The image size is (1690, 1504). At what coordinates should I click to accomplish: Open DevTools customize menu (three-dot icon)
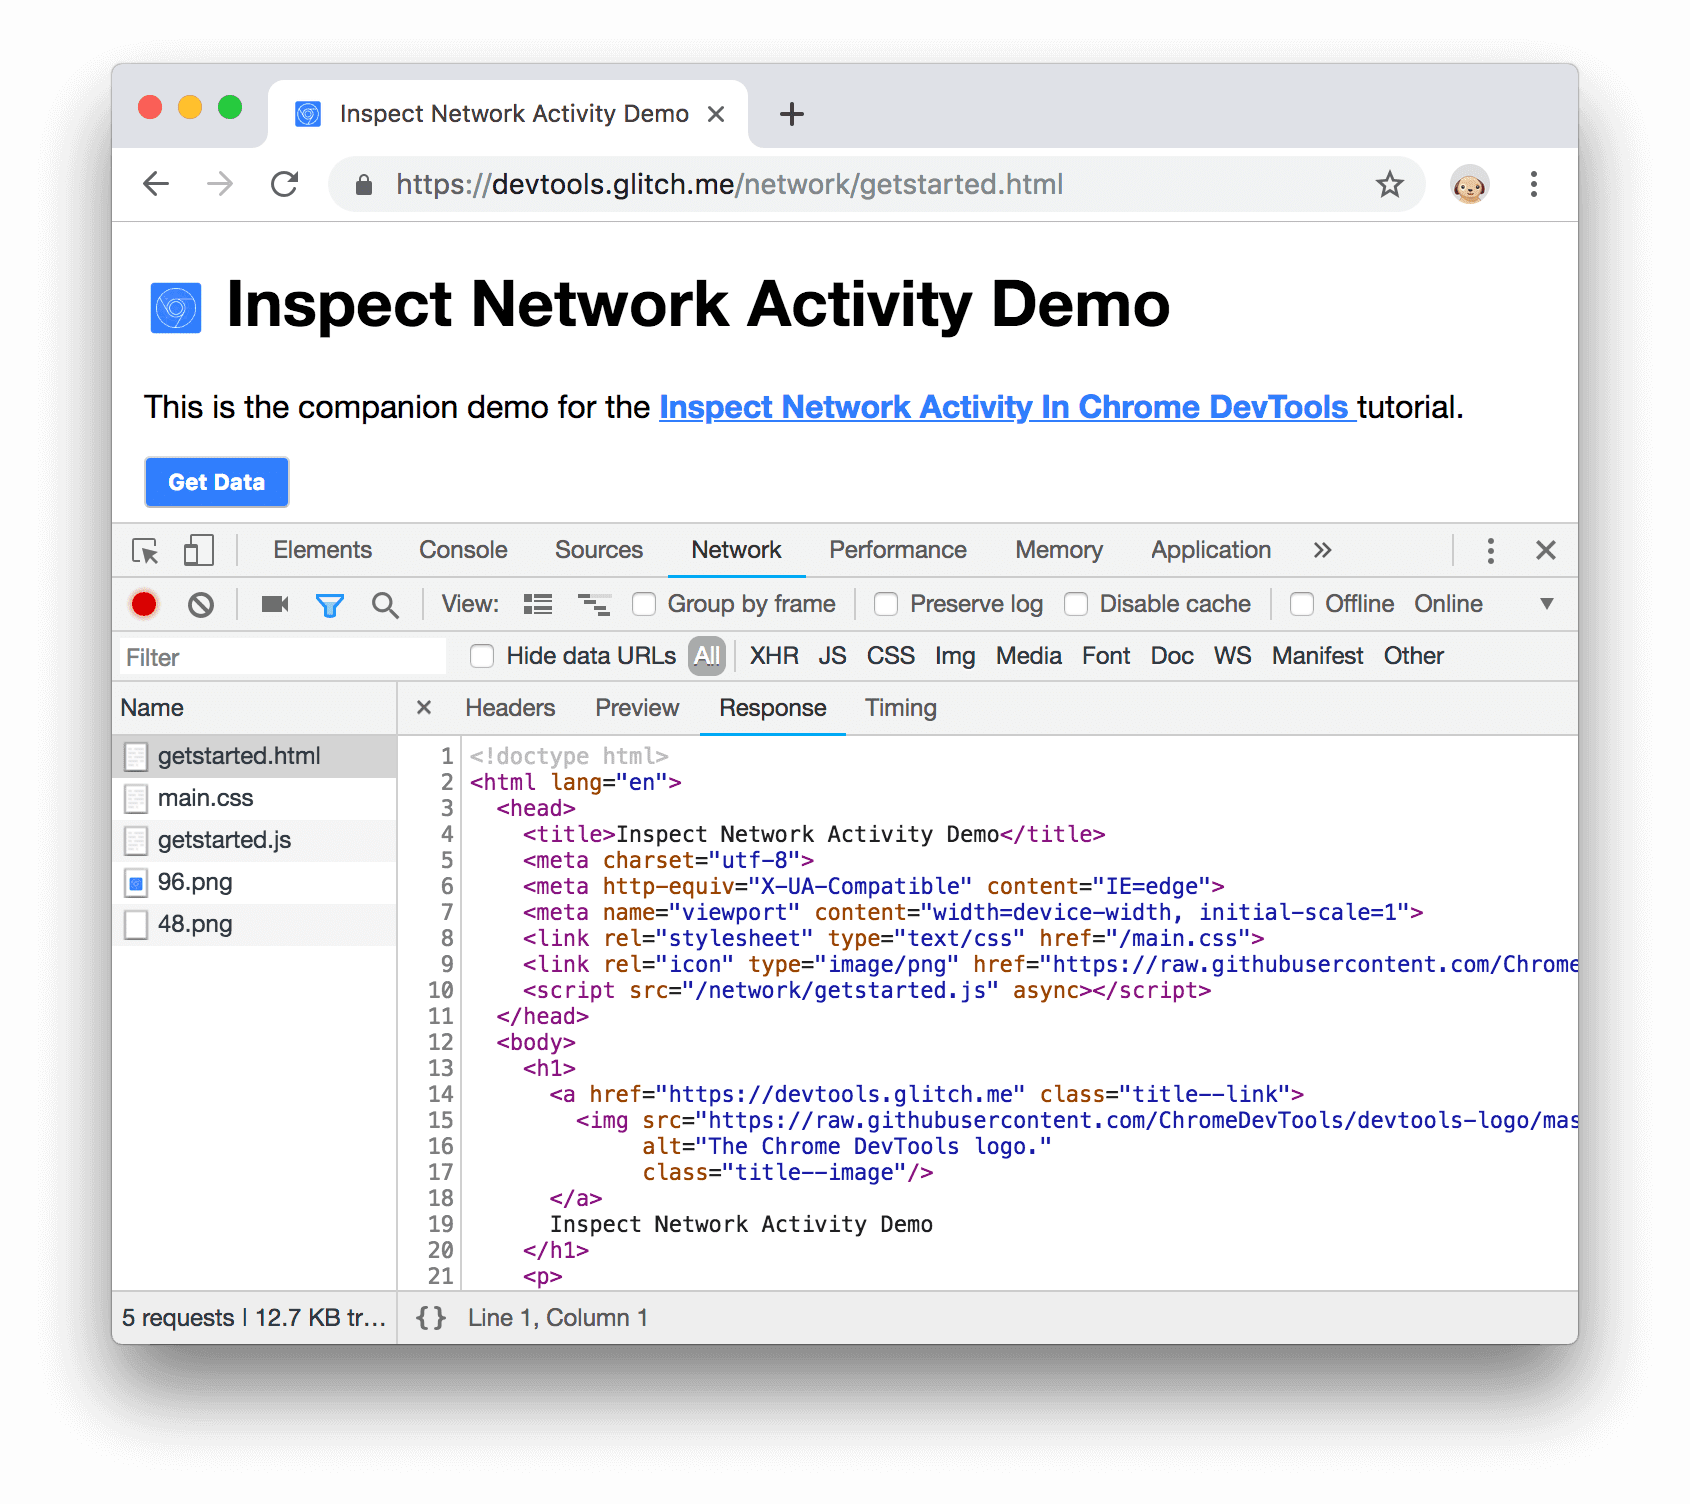pos(1490,550)
